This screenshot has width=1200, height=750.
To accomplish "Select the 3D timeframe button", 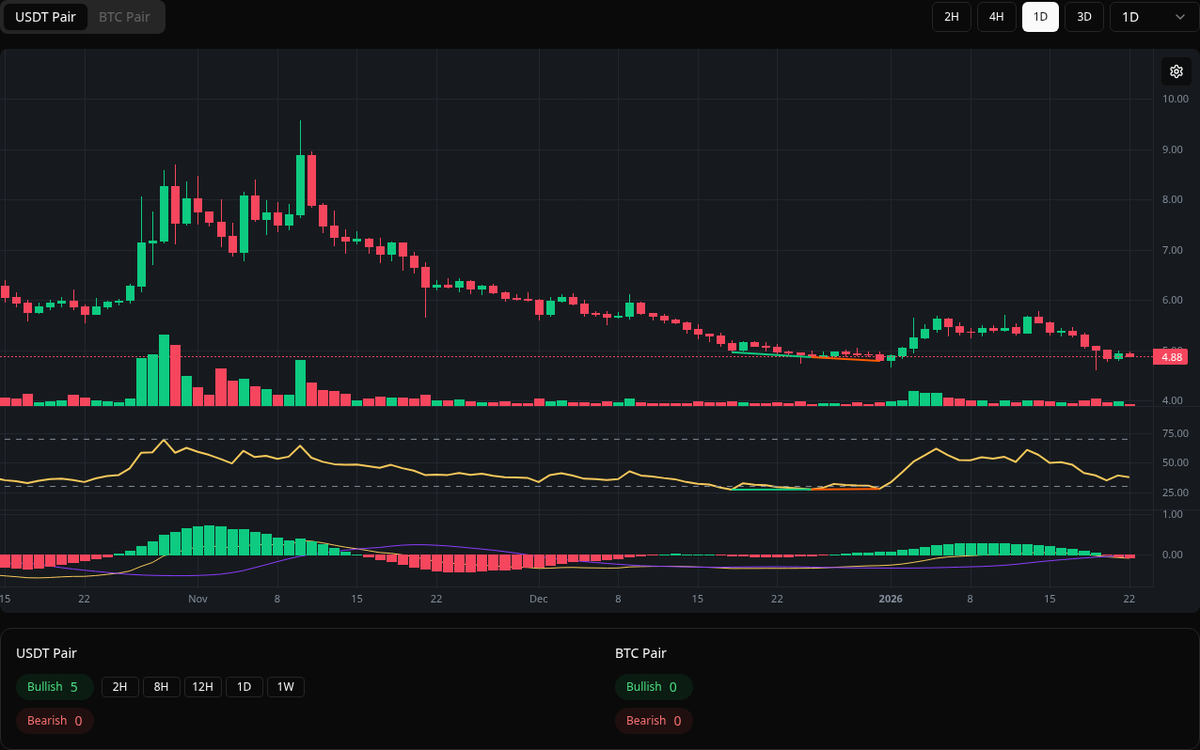I will click(x=1084, y=17).
